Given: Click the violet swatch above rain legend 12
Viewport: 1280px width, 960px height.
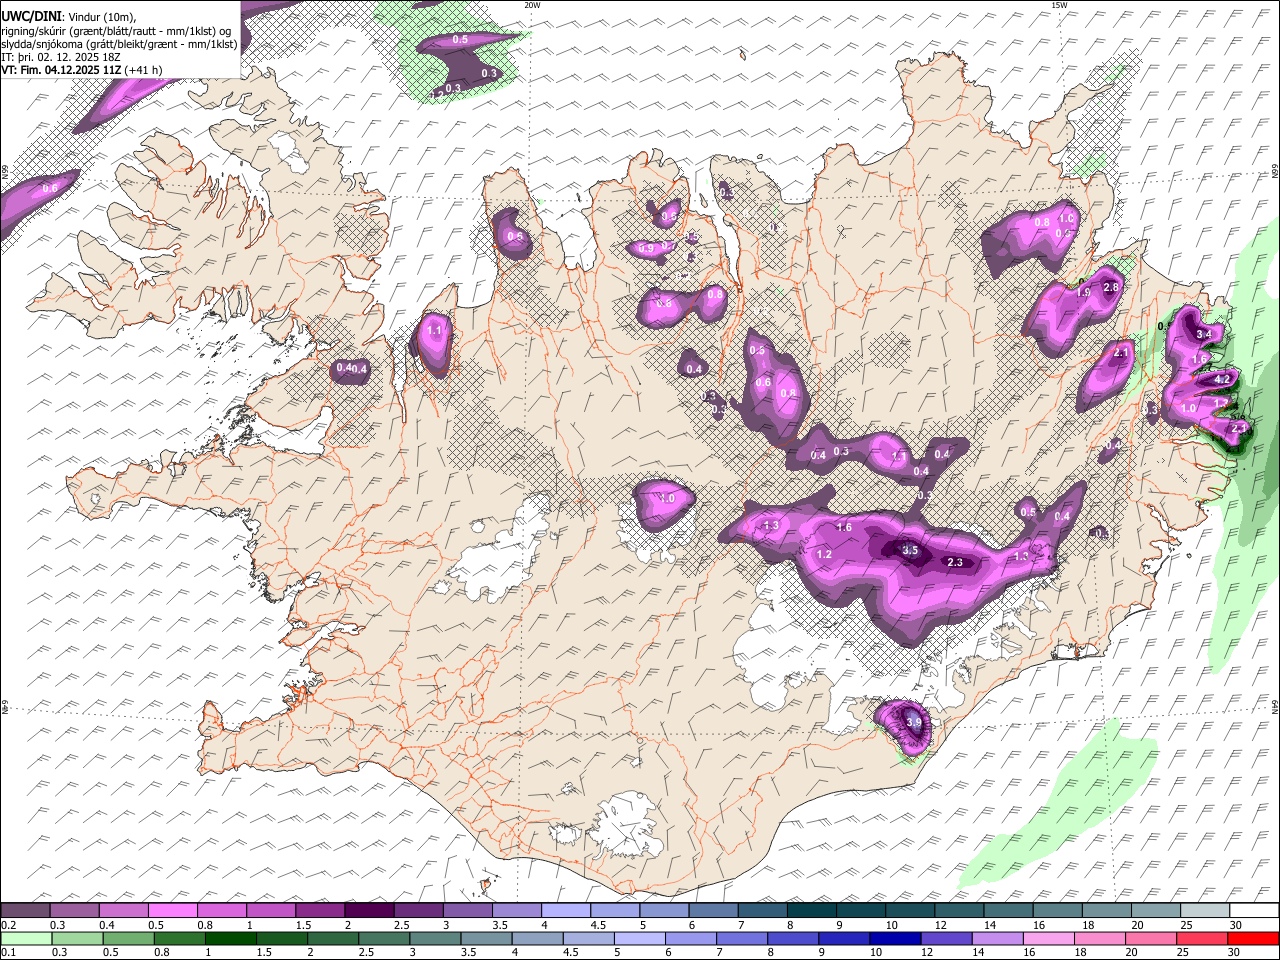Looking at the screenshot, I should pyautogui.click(x=945, y=939).
